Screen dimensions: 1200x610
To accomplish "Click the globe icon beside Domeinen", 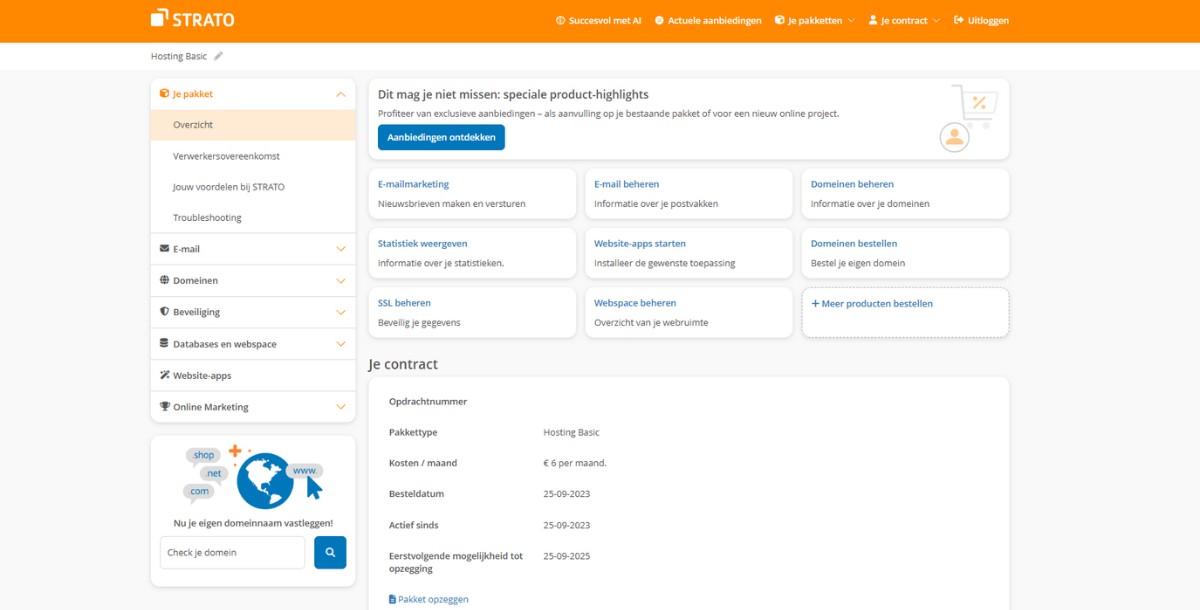I will coord(164,281).
